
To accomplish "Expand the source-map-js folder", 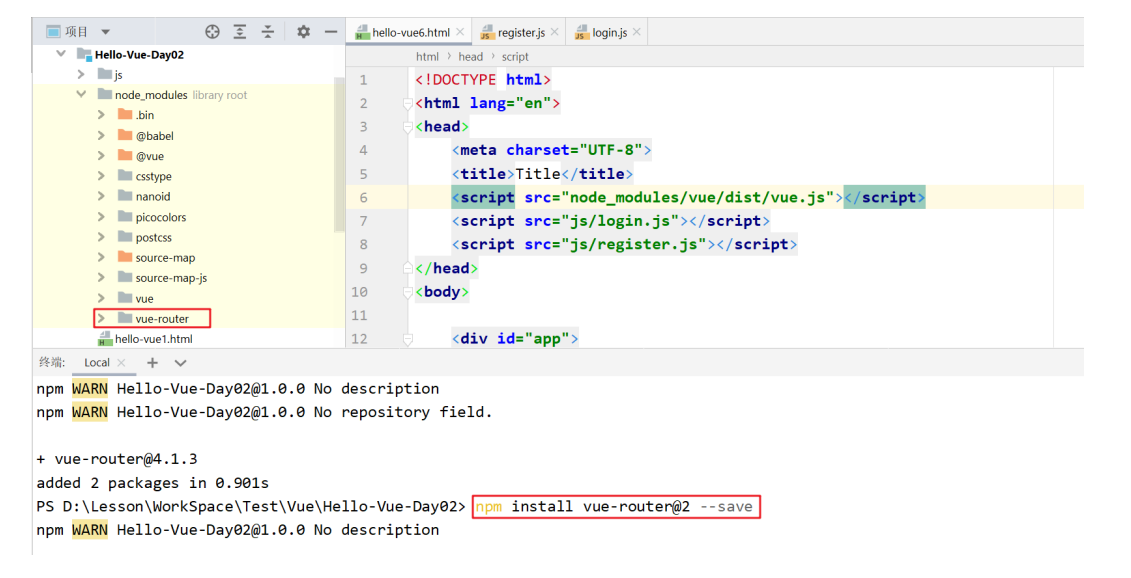I will (x=101, y=277).
